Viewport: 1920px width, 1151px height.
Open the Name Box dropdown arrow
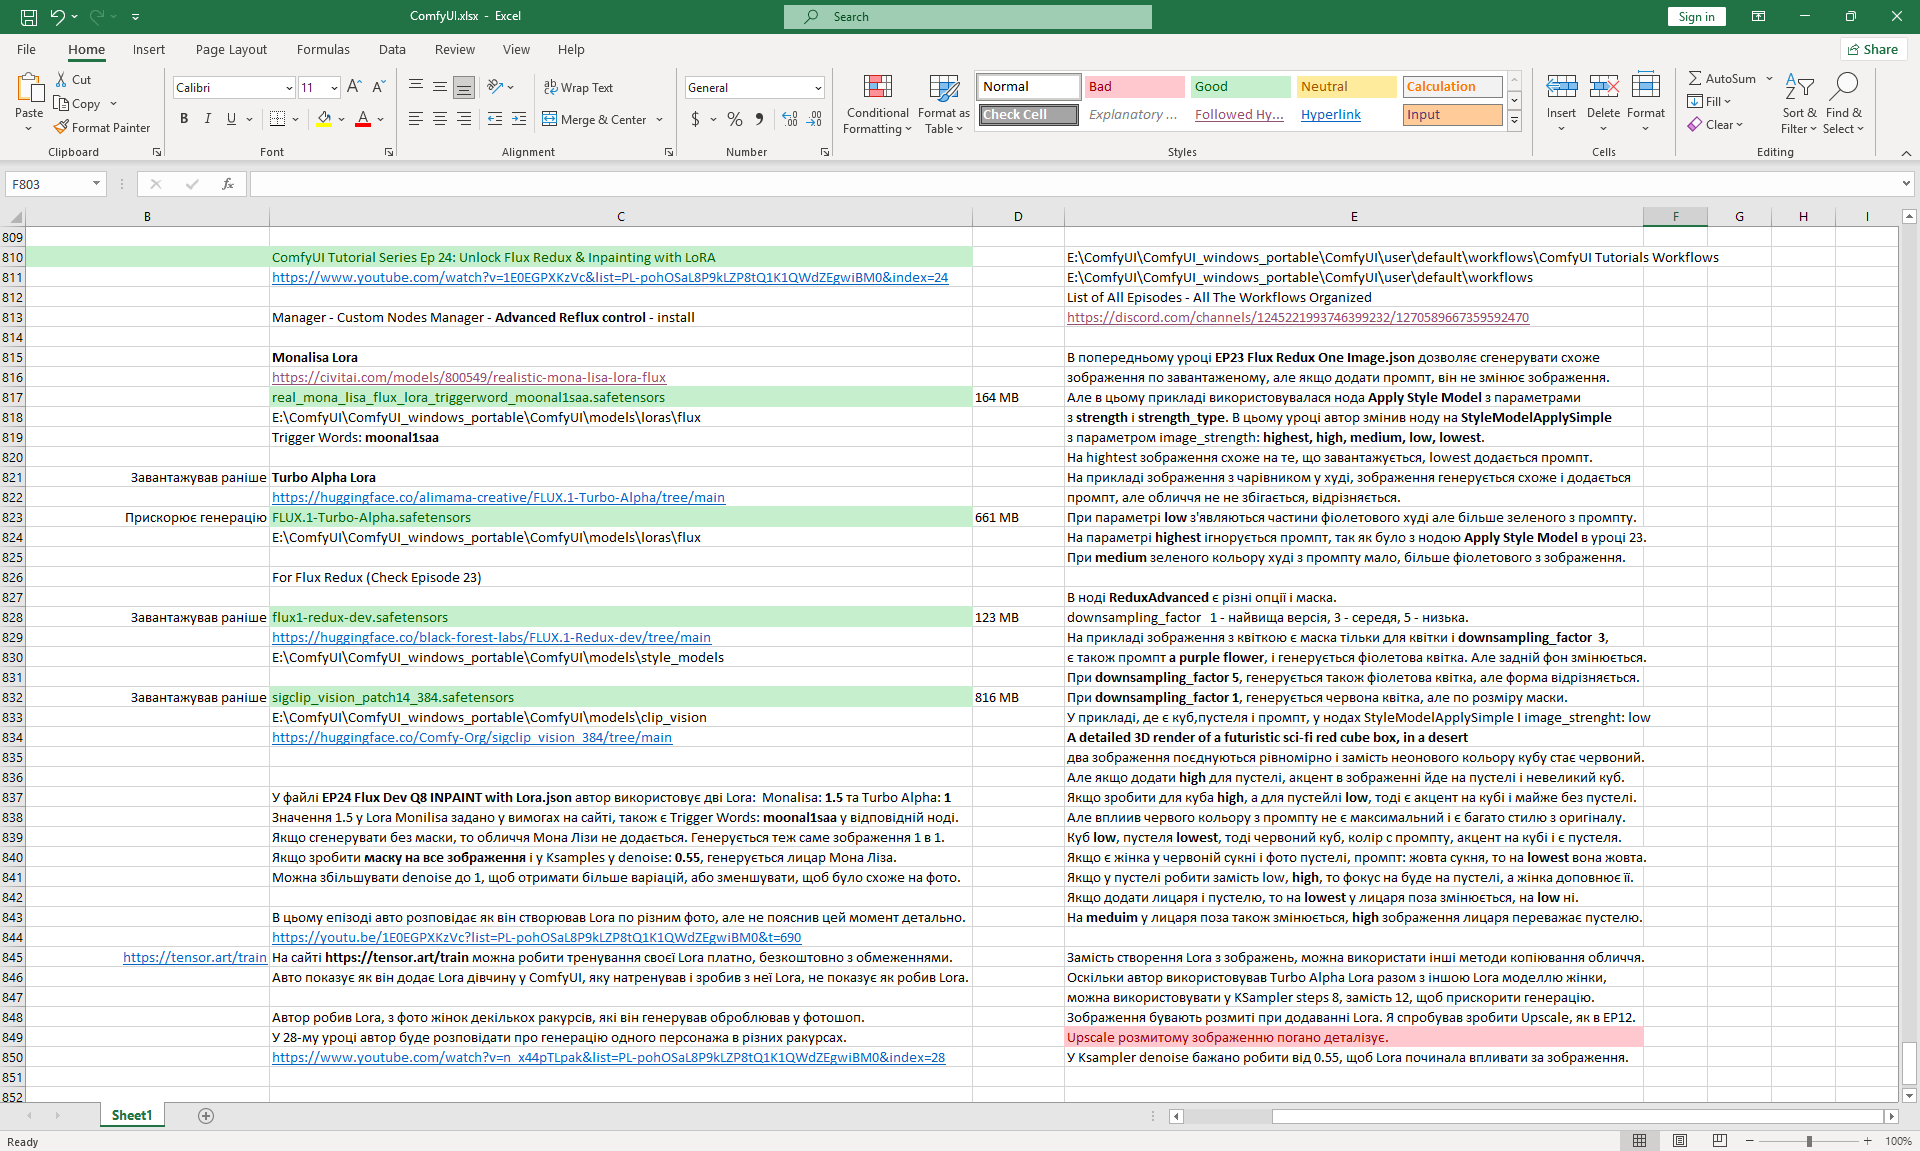point(96,184)
